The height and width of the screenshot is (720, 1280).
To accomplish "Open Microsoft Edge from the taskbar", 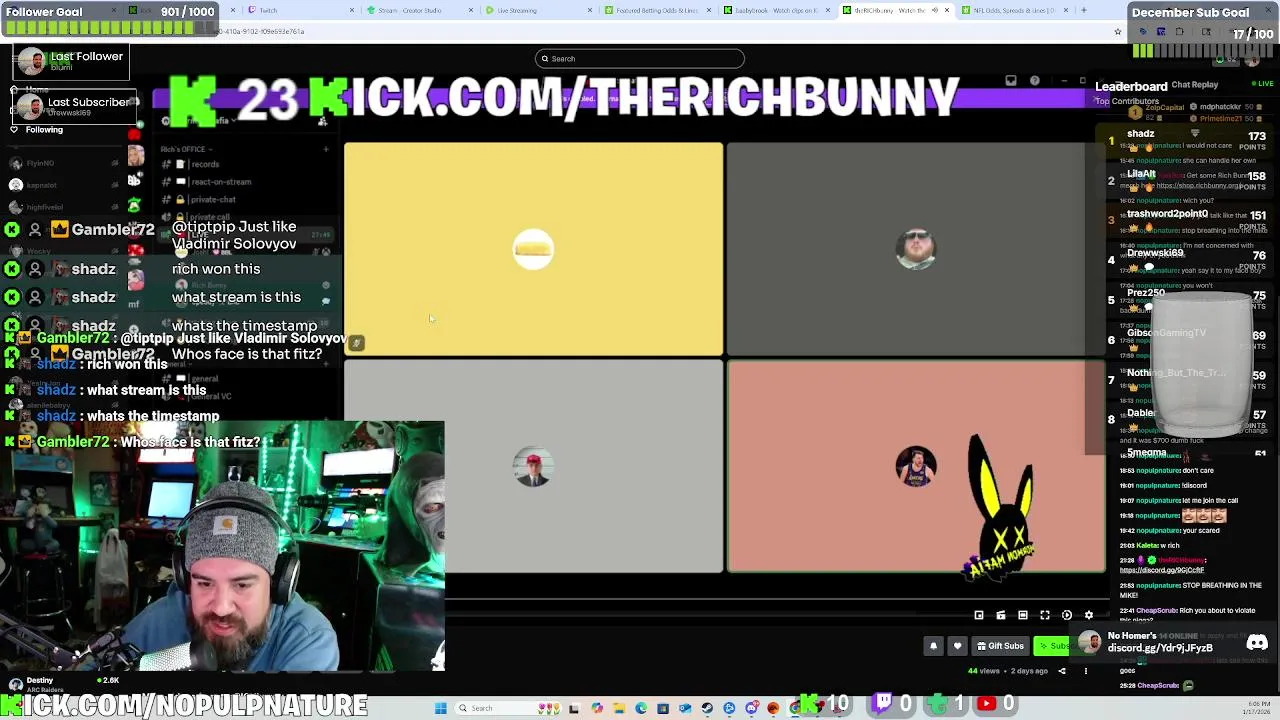I will click(641, 708).
